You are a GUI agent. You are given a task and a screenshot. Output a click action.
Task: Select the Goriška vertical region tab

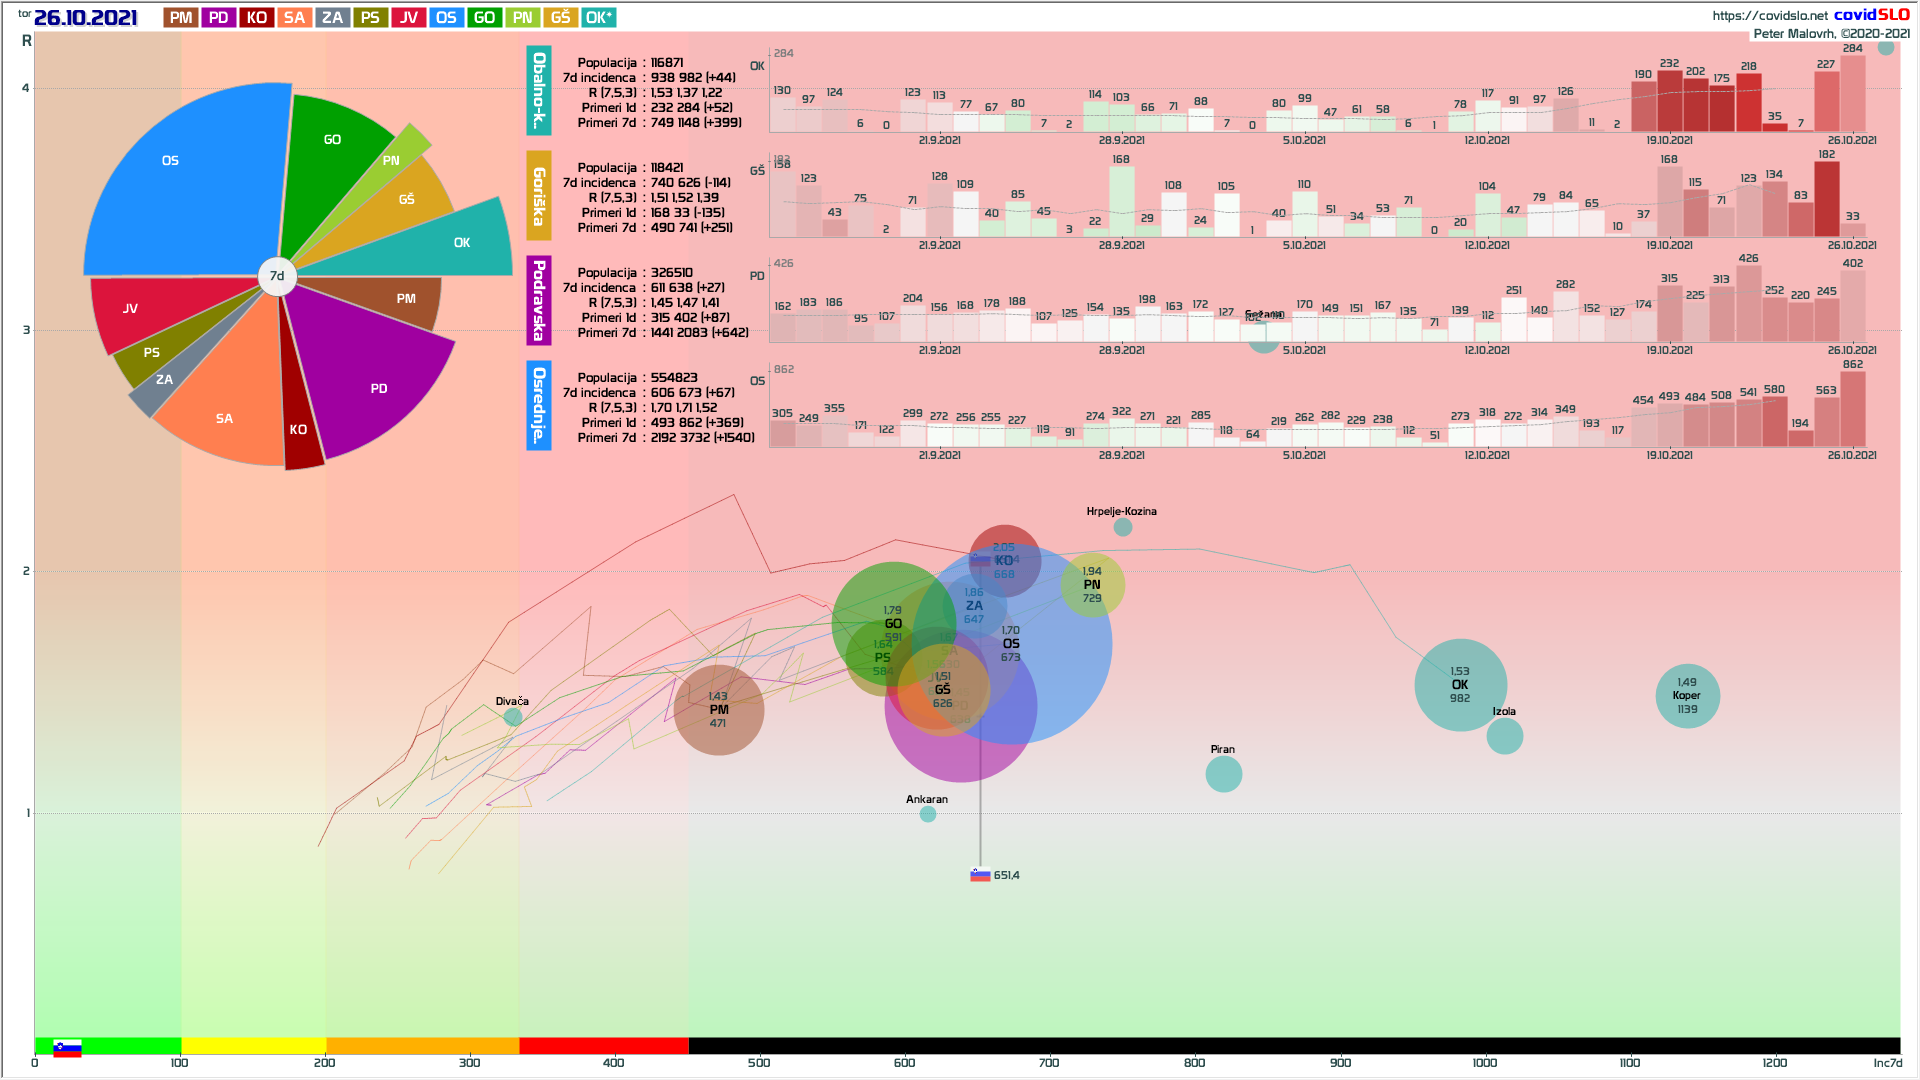tap(538, 196)
